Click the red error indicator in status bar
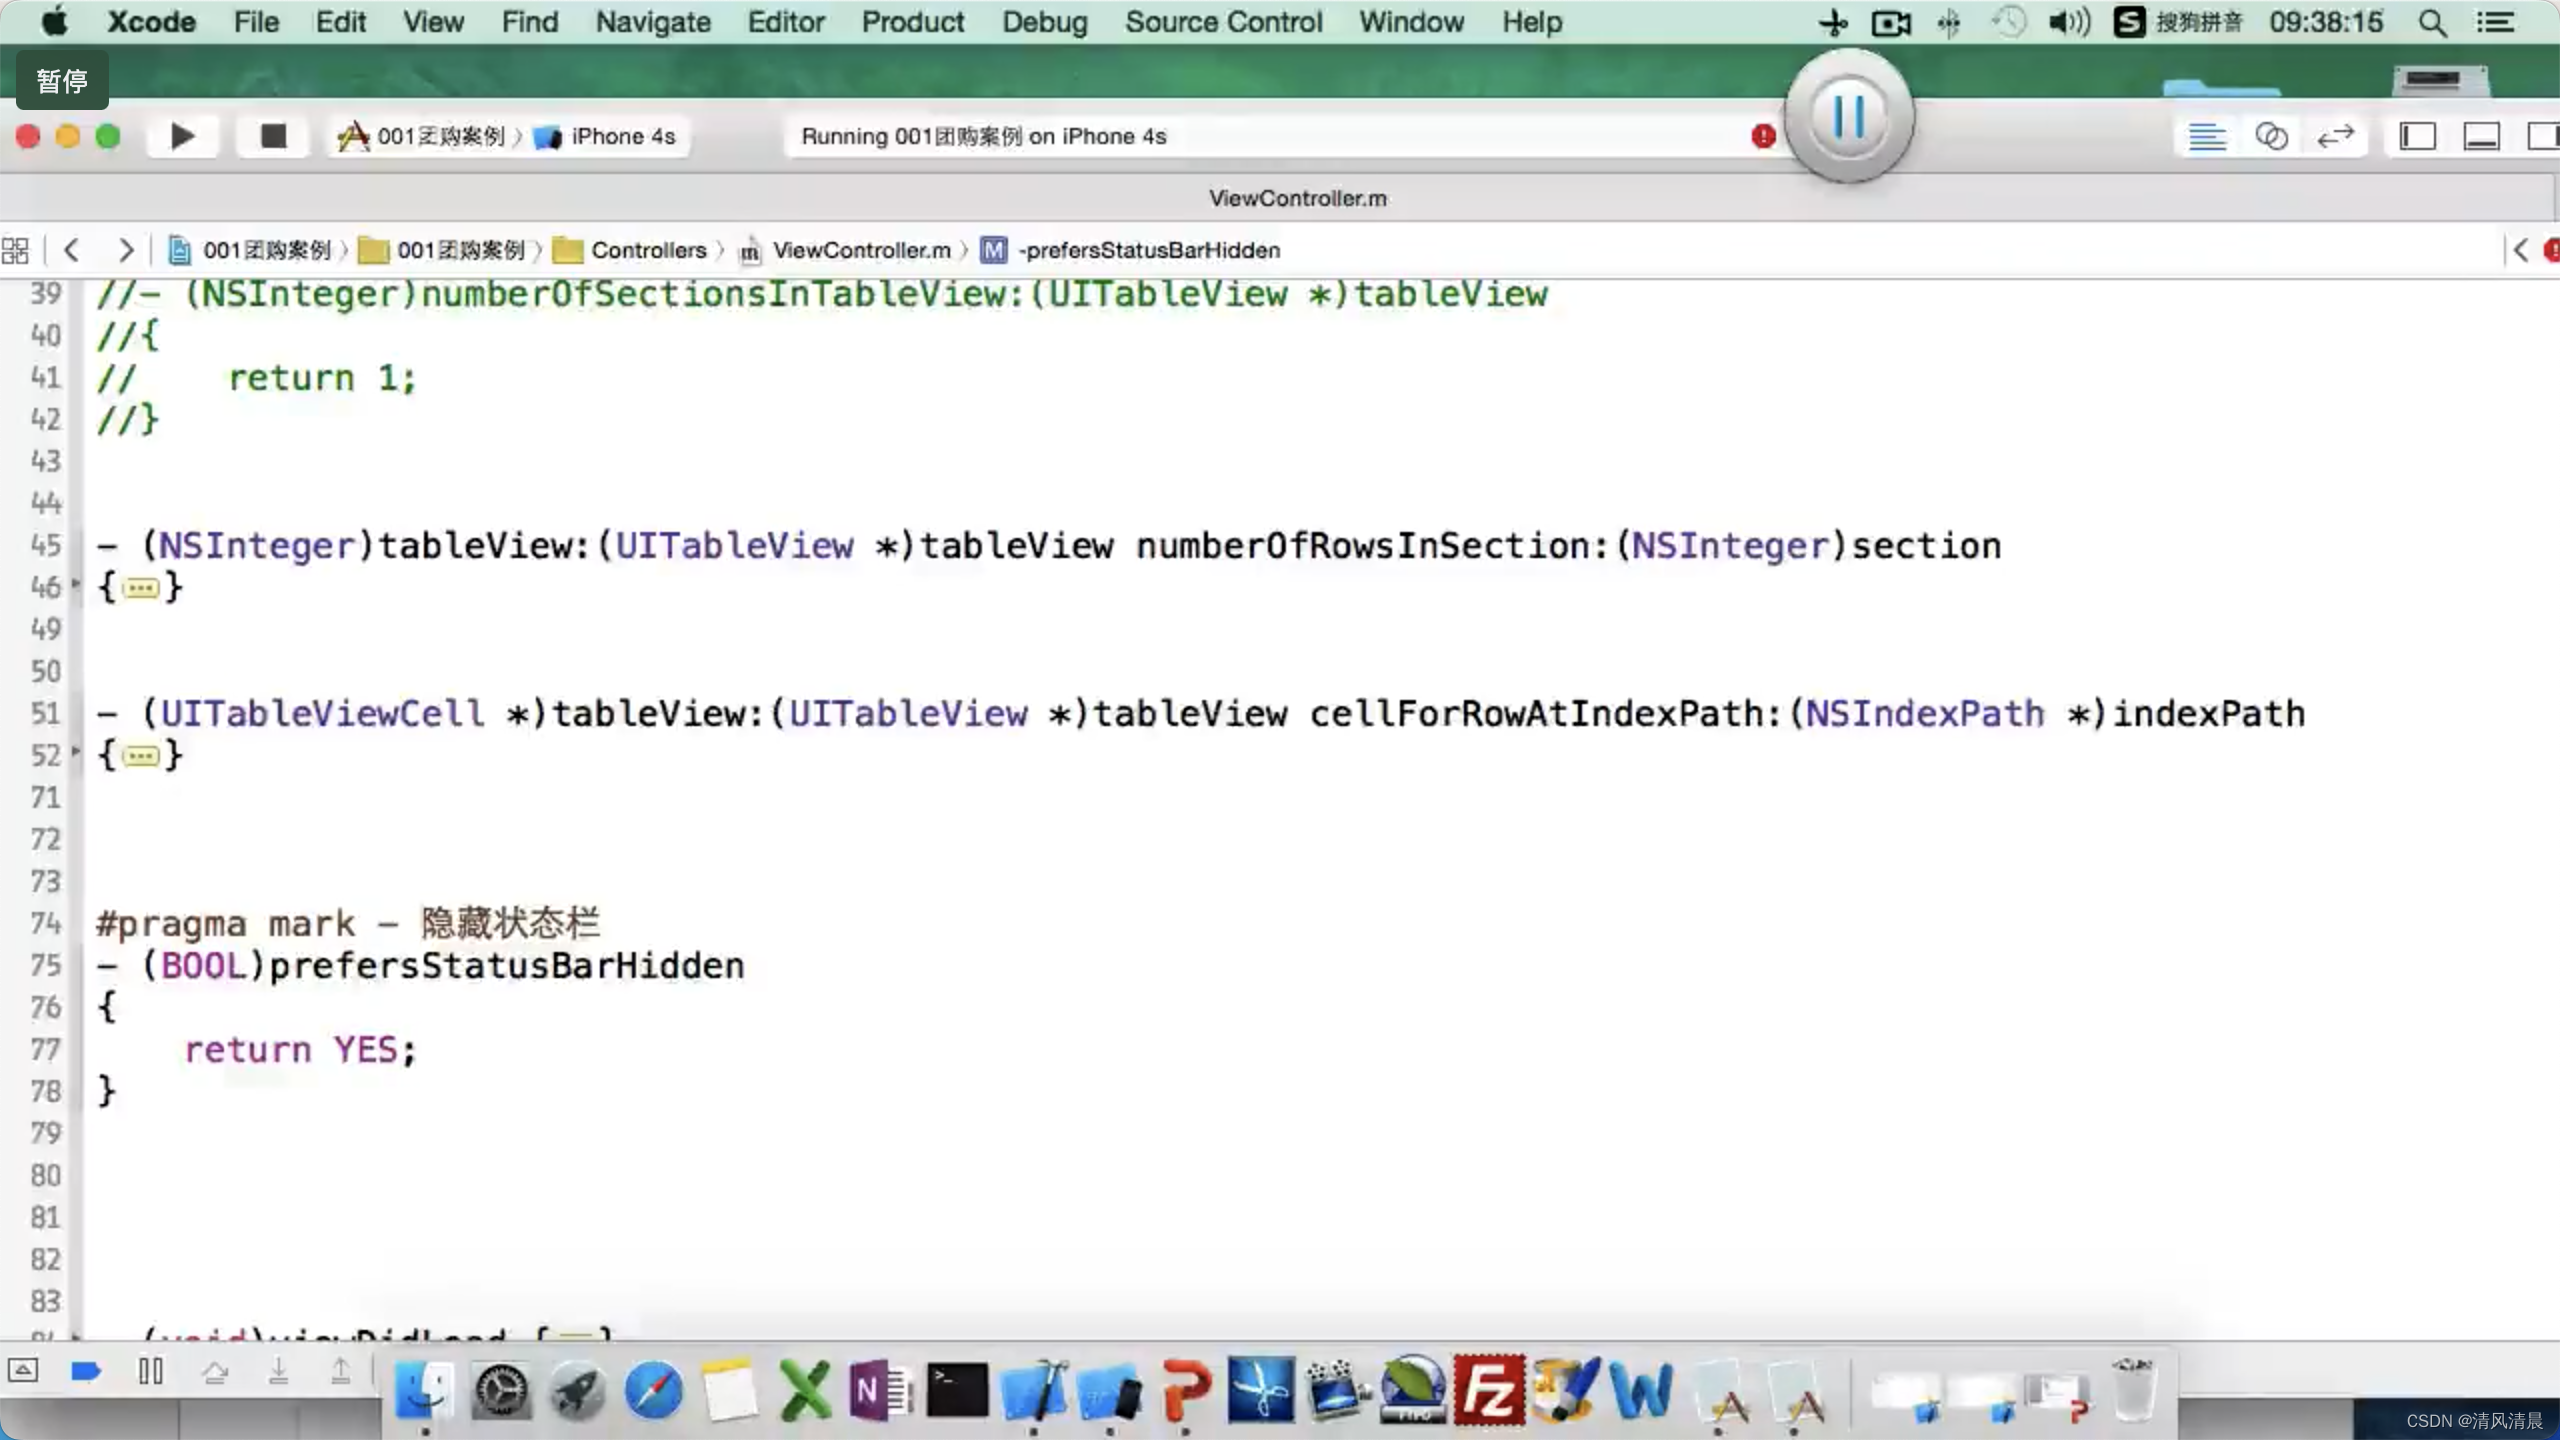2560x1440 pixels. tap(1763, 136)
